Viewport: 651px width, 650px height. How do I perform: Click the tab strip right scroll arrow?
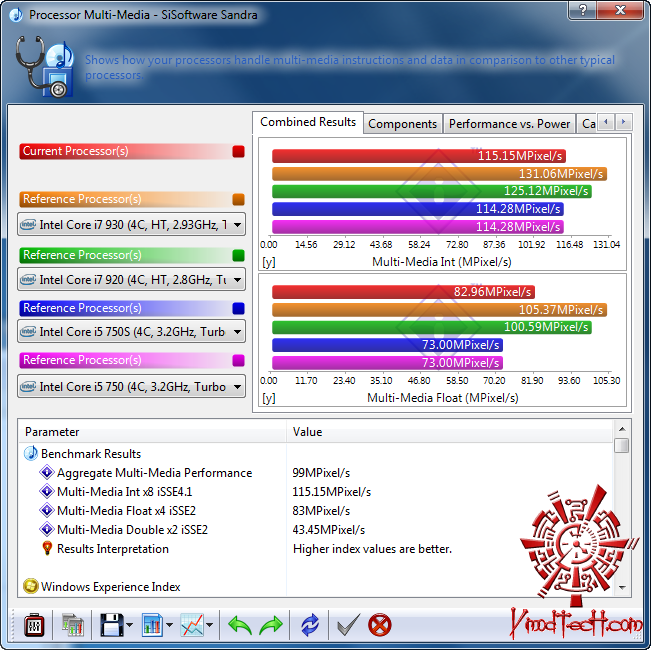[x=623, y=122]
